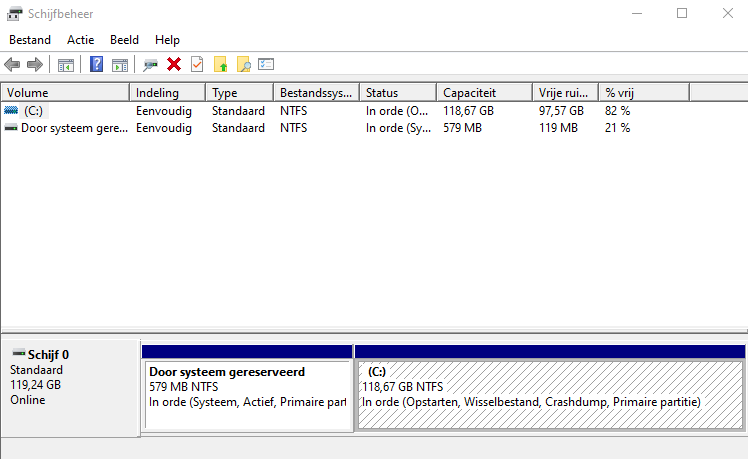
Task: Click the folder with magnifier icon
Action: [243, 64]
